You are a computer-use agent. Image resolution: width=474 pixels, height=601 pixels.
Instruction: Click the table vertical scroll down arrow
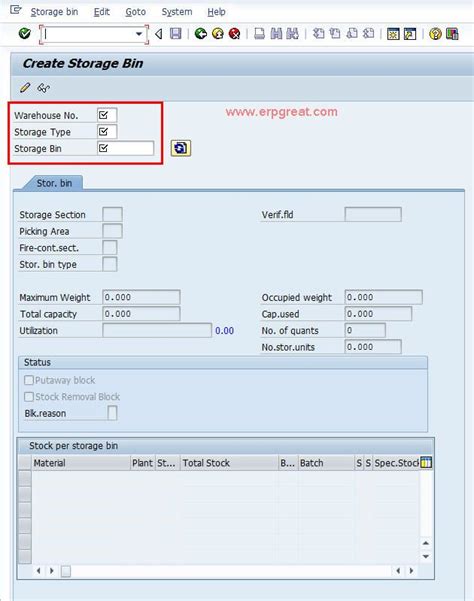coord(426,556)
